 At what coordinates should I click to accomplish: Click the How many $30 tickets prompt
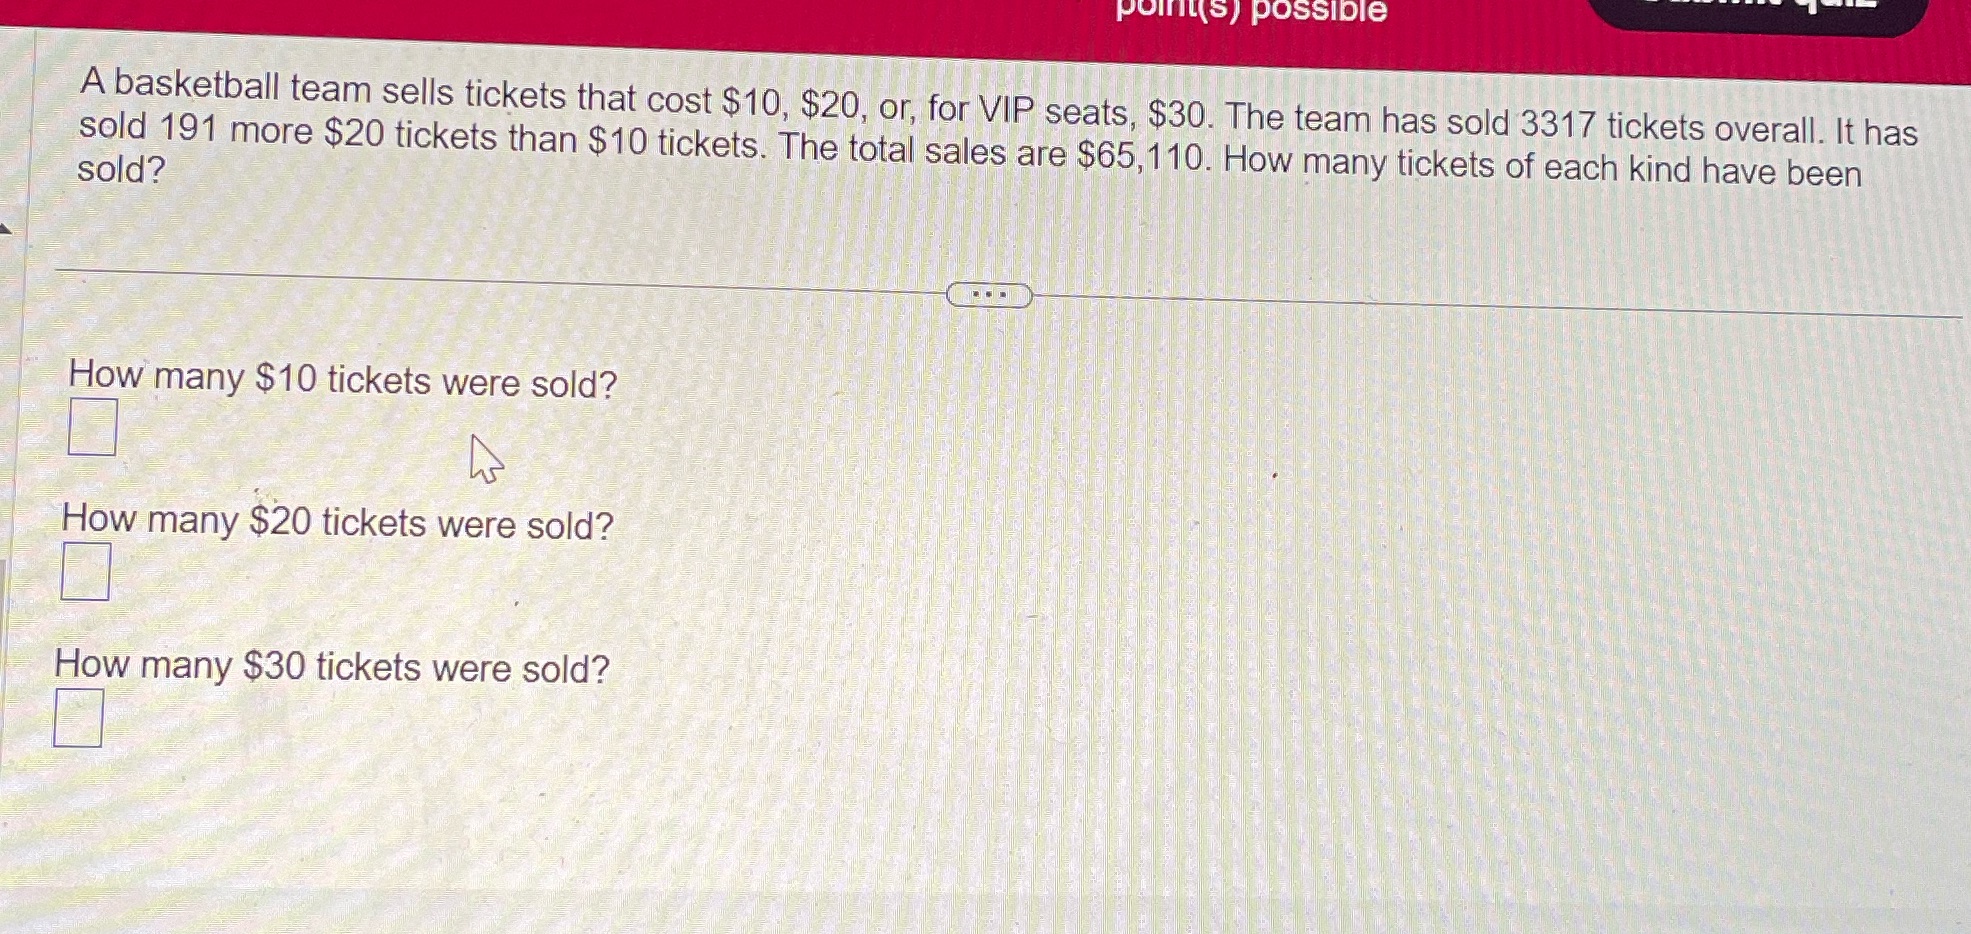(x=331, y=665)
